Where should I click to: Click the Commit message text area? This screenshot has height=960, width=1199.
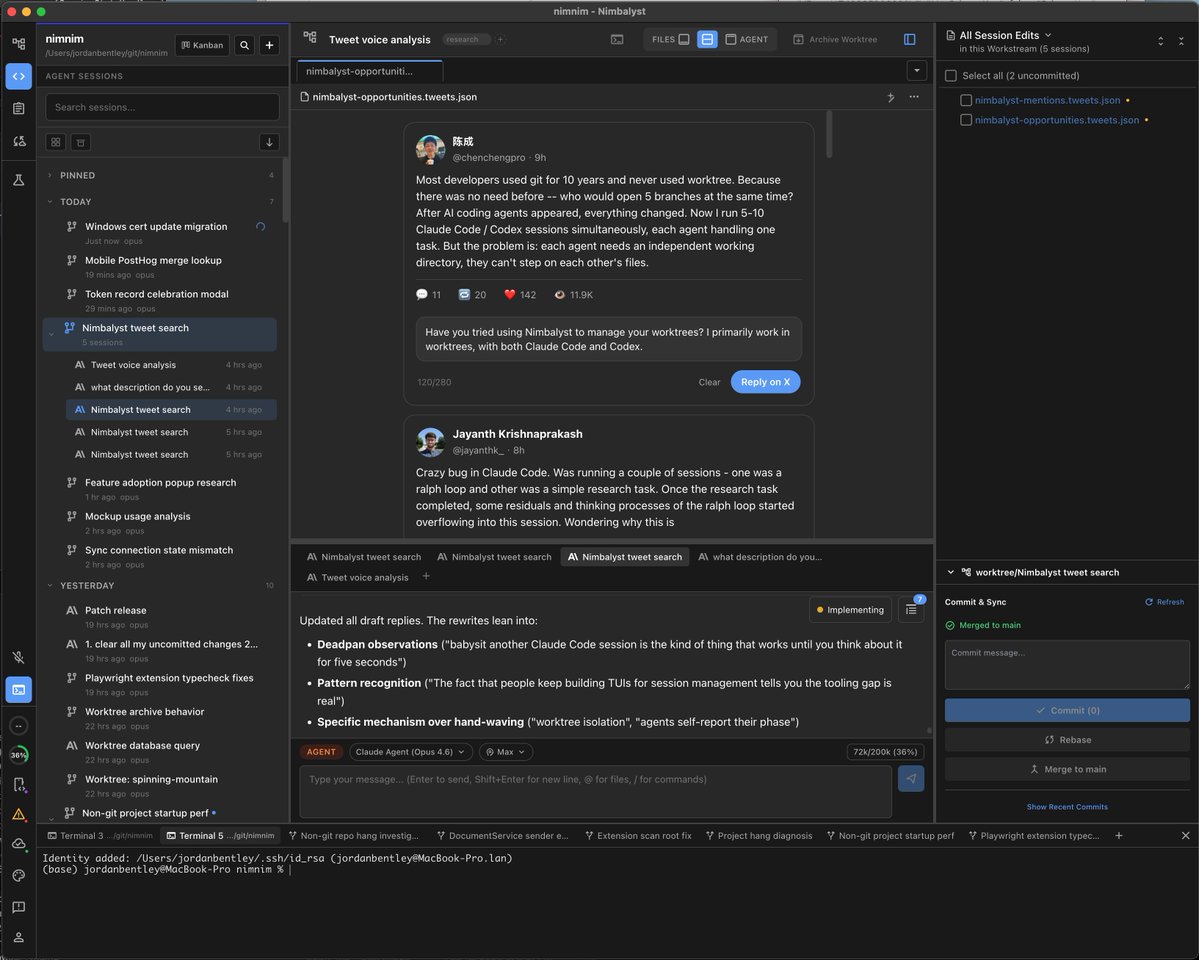[1067, 665]
